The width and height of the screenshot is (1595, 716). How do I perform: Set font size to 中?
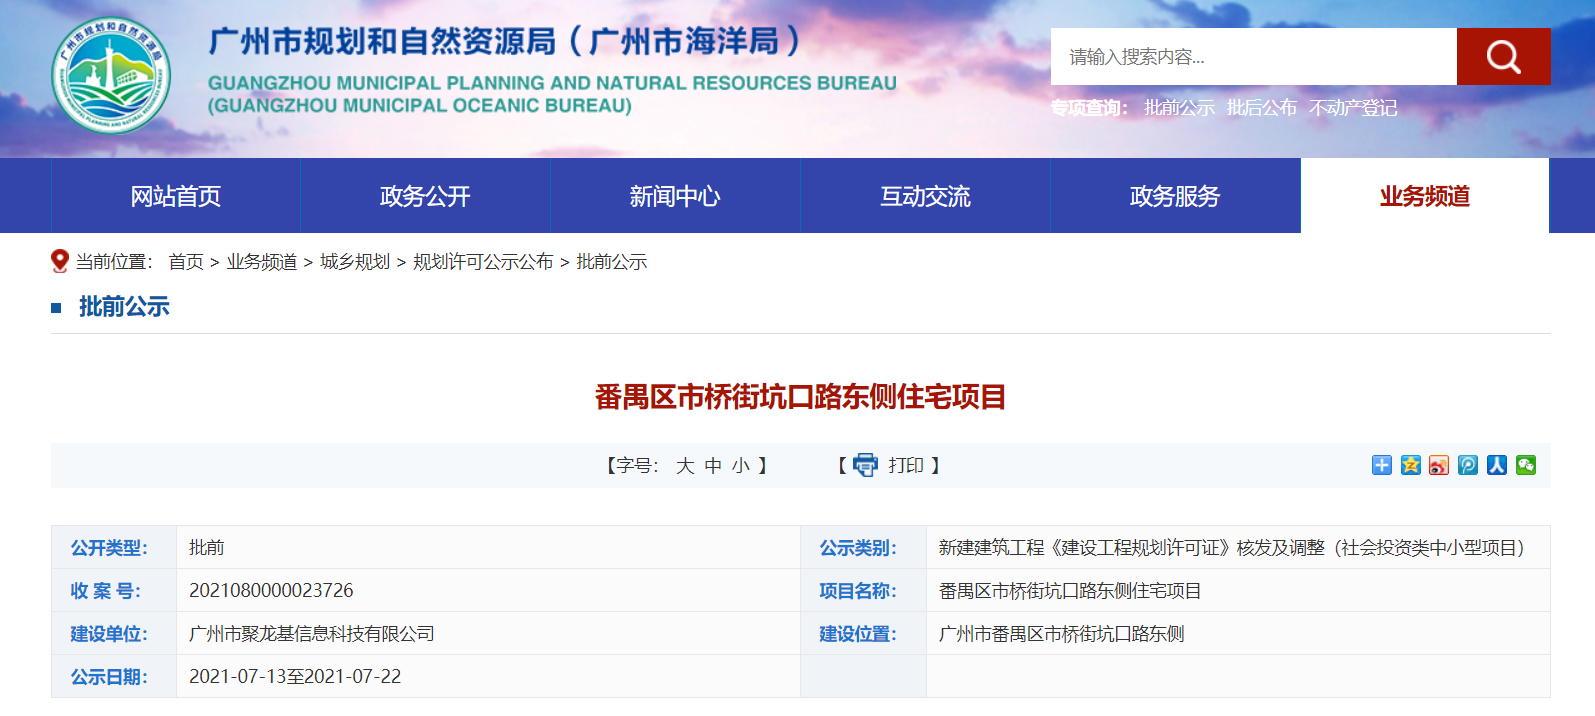point(713,466)
